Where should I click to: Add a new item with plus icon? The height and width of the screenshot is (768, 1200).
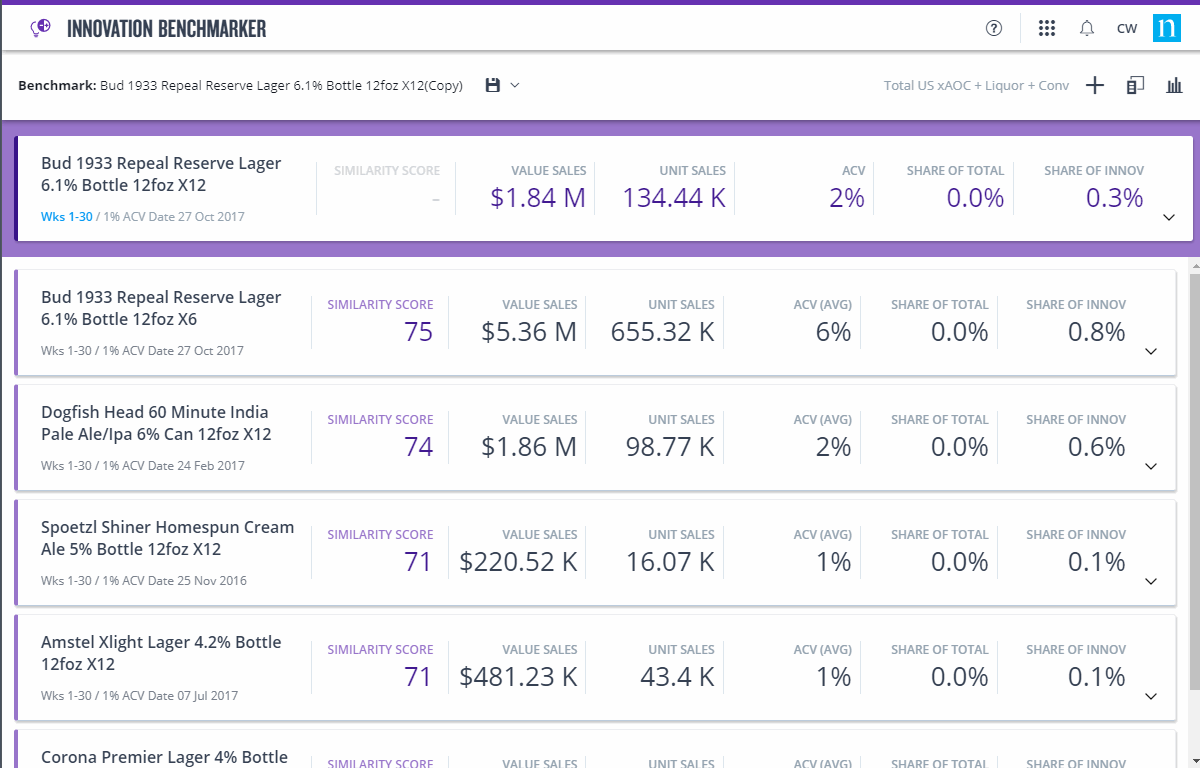point(1095,85)
